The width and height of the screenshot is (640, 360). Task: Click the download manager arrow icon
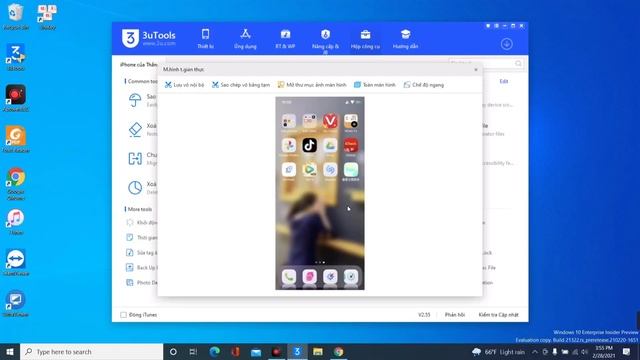(507, 44)
